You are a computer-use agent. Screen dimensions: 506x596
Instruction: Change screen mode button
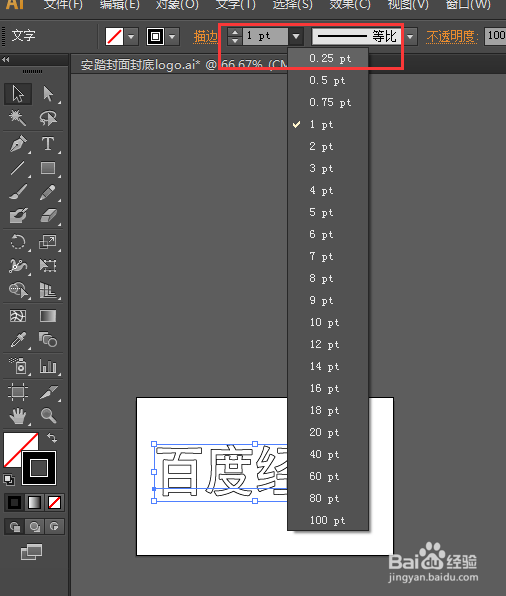pyautogui.click(x=31, y=552)
